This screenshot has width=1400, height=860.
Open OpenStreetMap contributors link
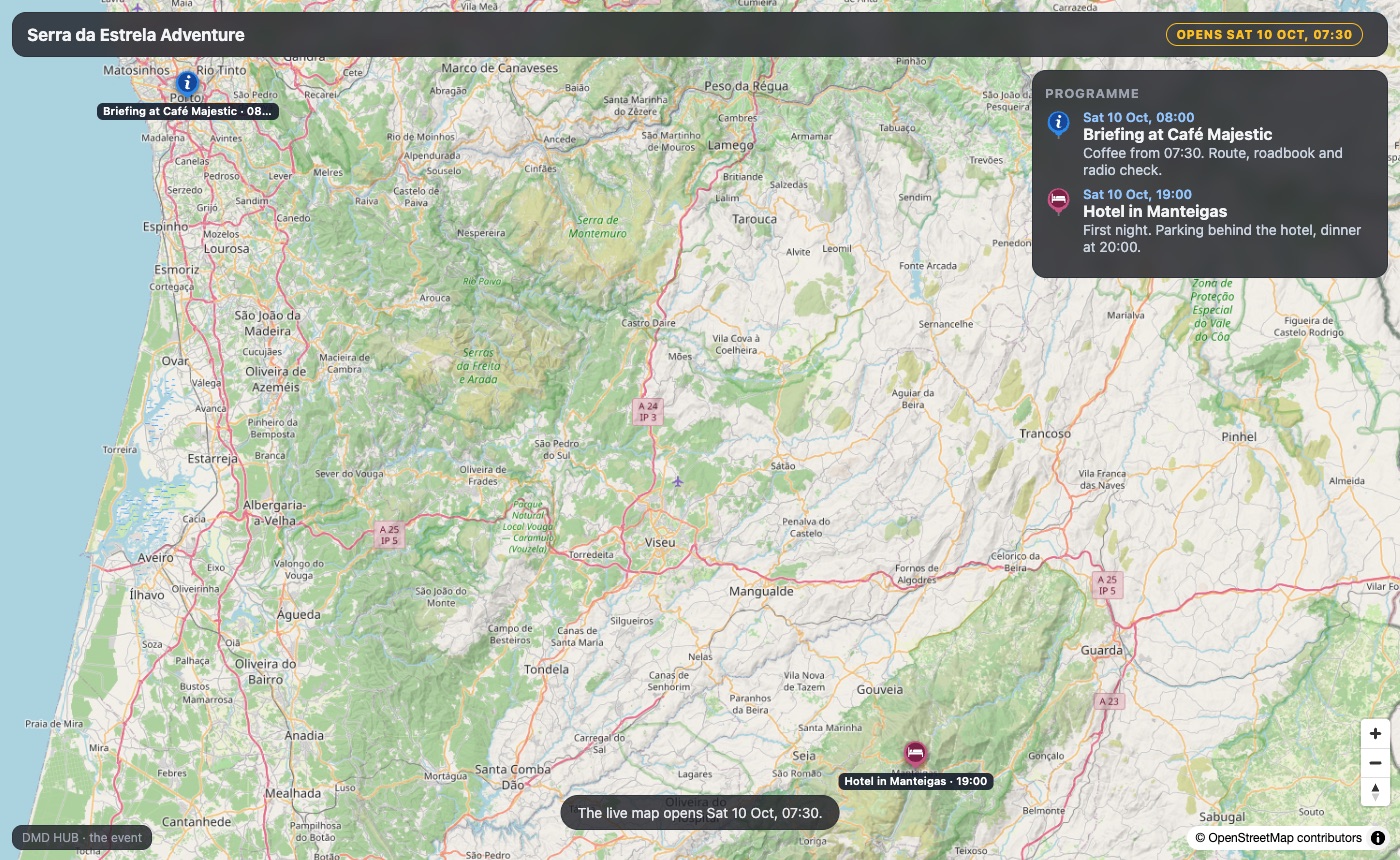1285,838
